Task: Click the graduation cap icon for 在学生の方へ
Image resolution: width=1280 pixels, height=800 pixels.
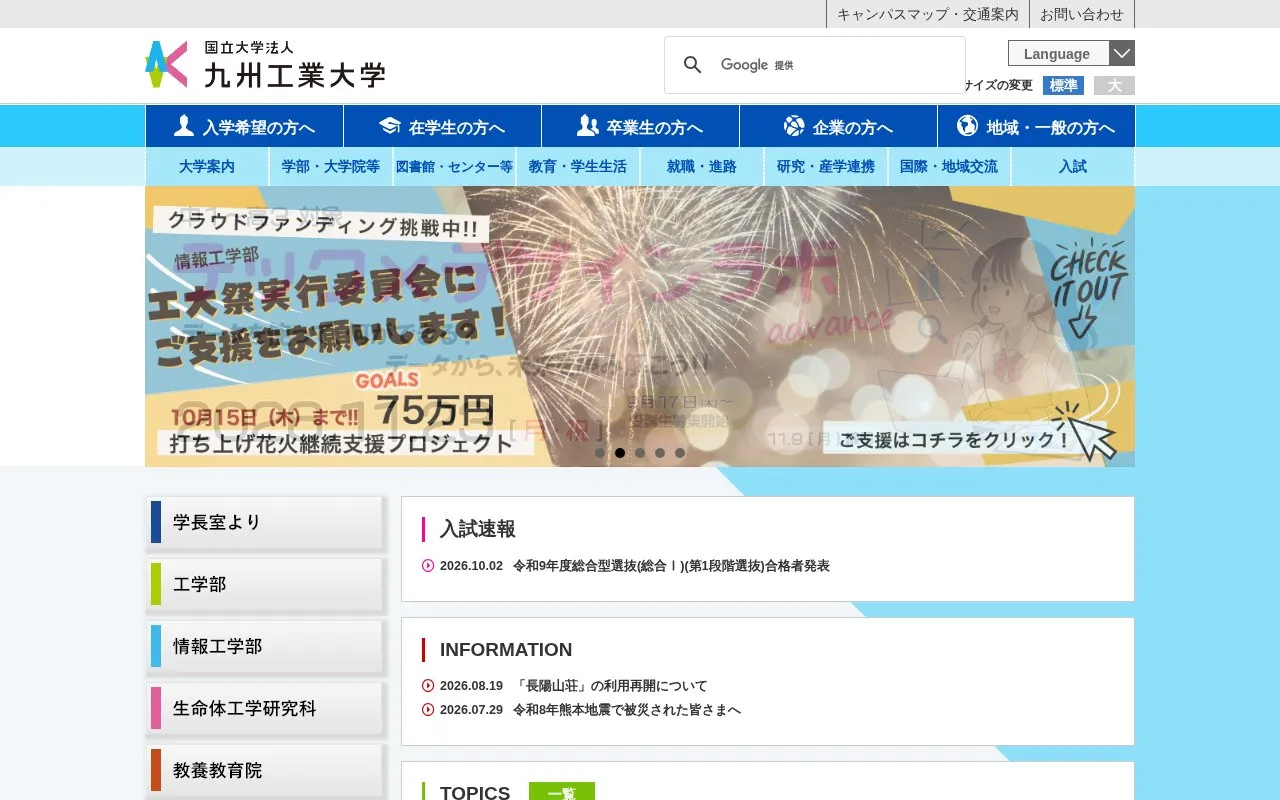Action: click(390, 126)
